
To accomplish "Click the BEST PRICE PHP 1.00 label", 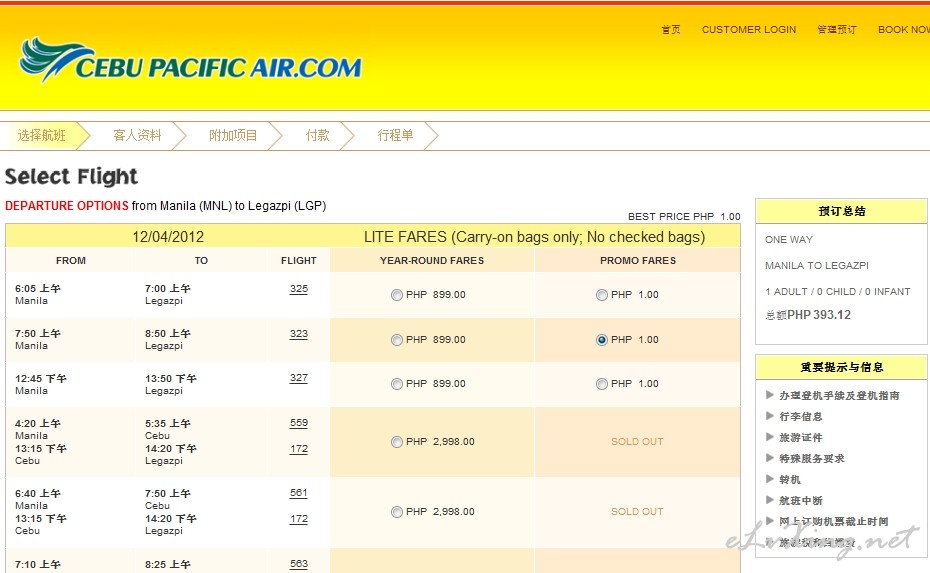I will (684, 217).
